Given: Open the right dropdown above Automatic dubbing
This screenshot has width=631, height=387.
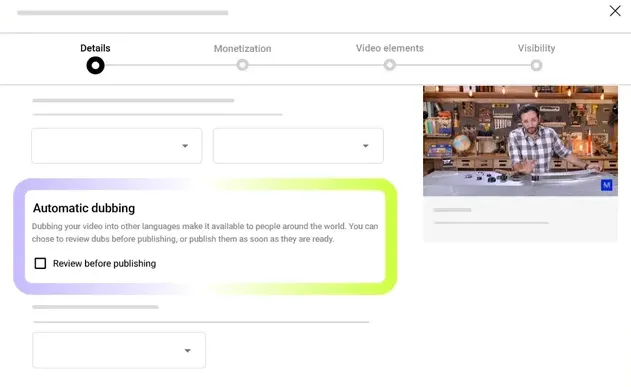Looking at the screenshot, I should click(298, 146).
